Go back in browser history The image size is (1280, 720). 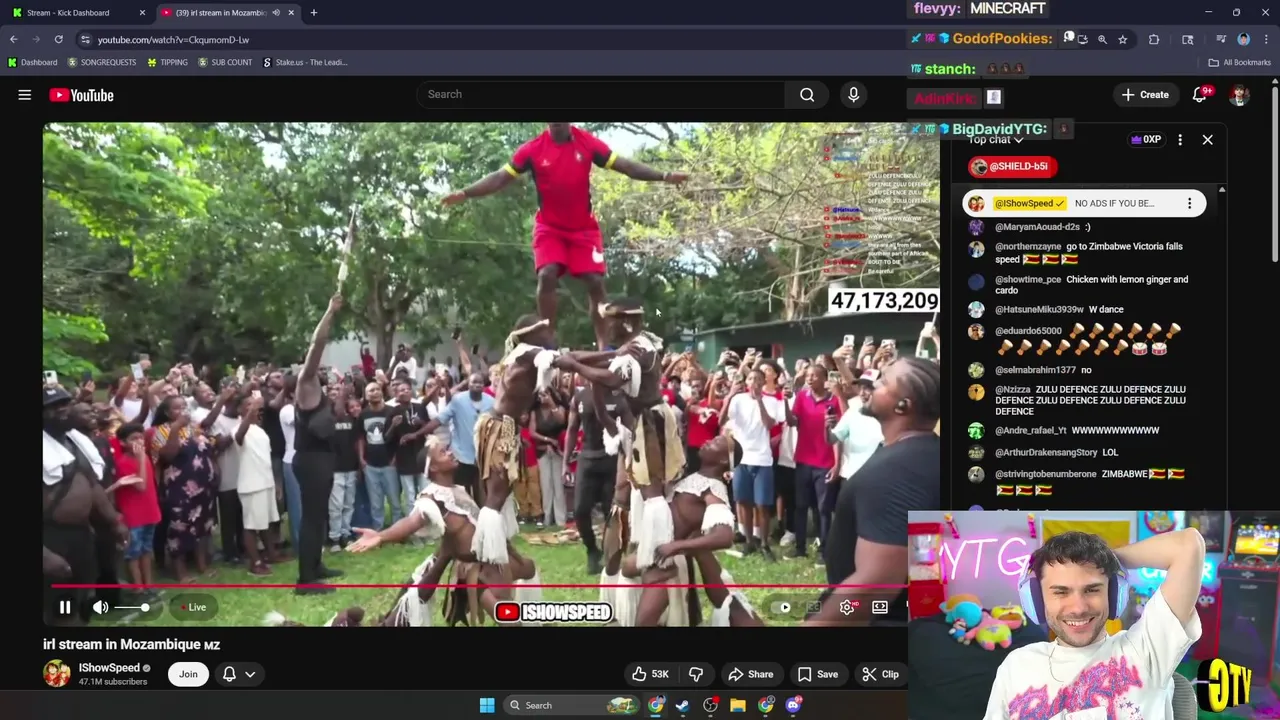(x=14, y=39)
